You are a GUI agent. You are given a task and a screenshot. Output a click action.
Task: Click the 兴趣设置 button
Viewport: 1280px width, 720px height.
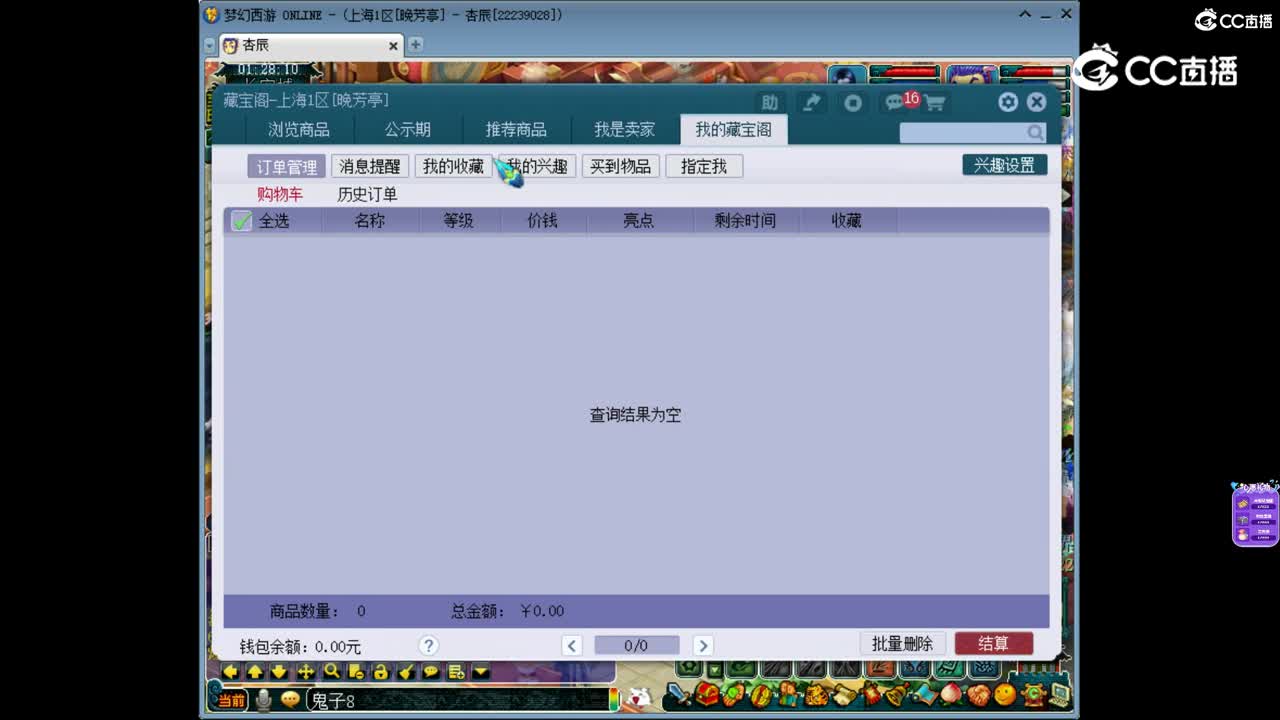(x=1005, y=165)
